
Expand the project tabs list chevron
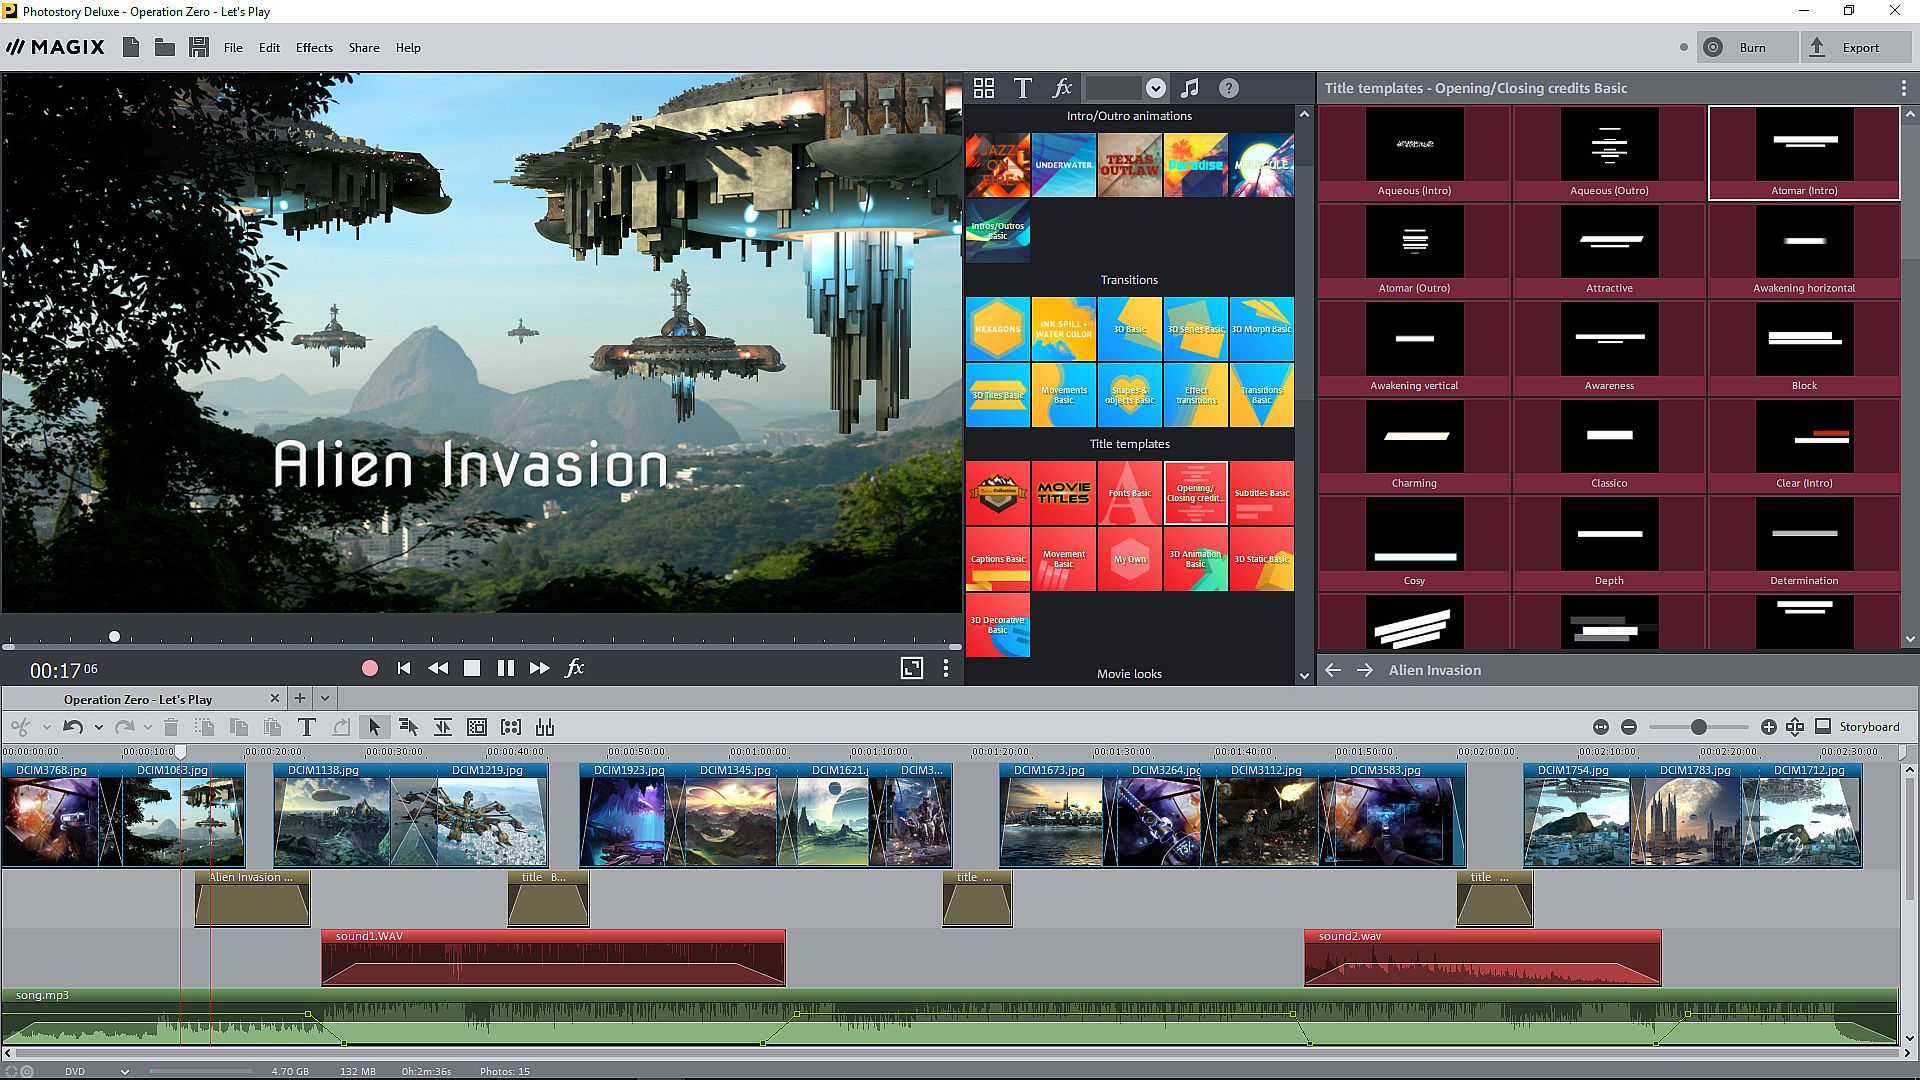click(325, 698)
